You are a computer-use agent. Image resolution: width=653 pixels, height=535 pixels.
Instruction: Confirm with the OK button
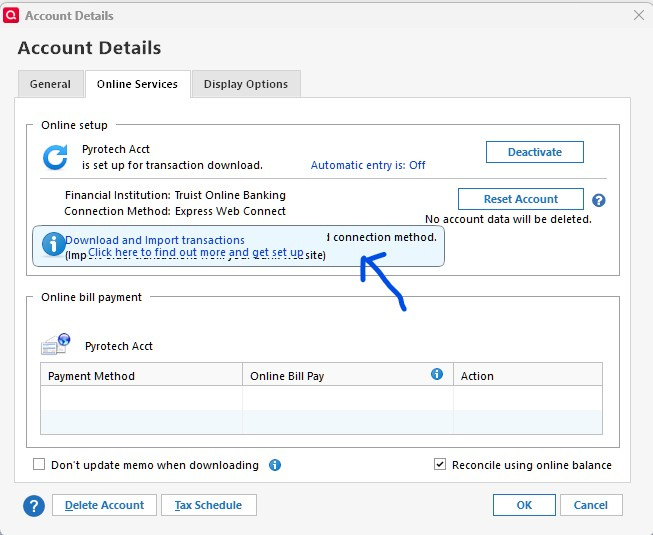click(x=524, y=505)
